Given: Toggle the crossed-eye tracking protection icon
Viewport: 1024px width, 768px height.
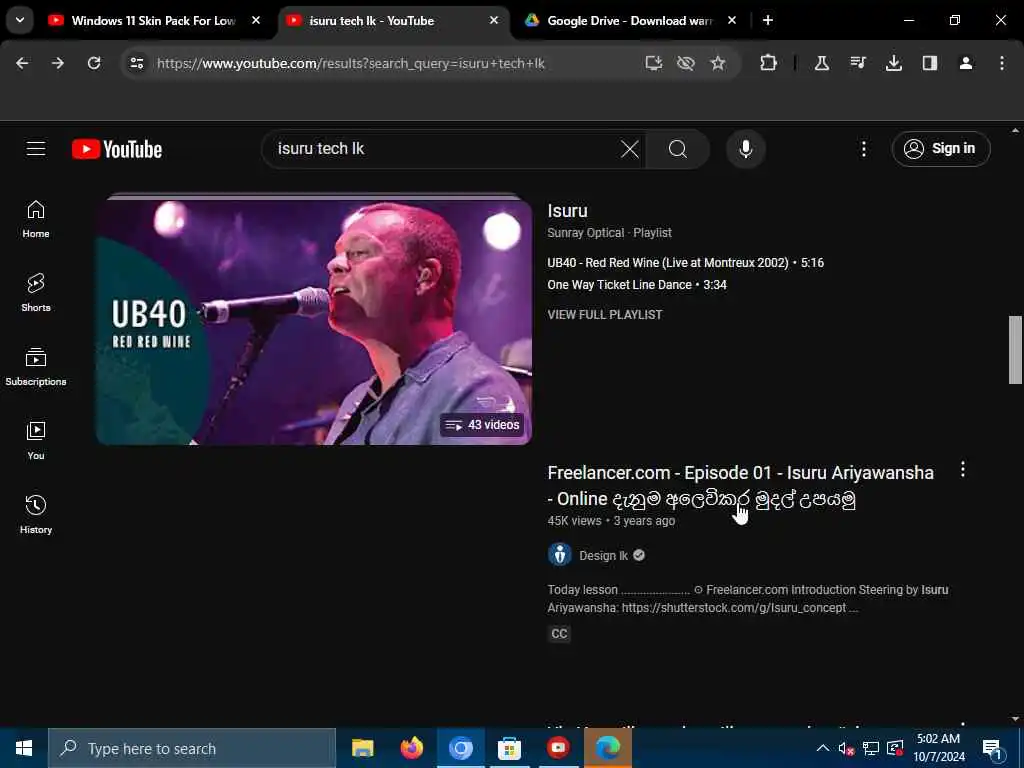Looking at the screenshot, I should pyautogui.click(x=685, y=63).
